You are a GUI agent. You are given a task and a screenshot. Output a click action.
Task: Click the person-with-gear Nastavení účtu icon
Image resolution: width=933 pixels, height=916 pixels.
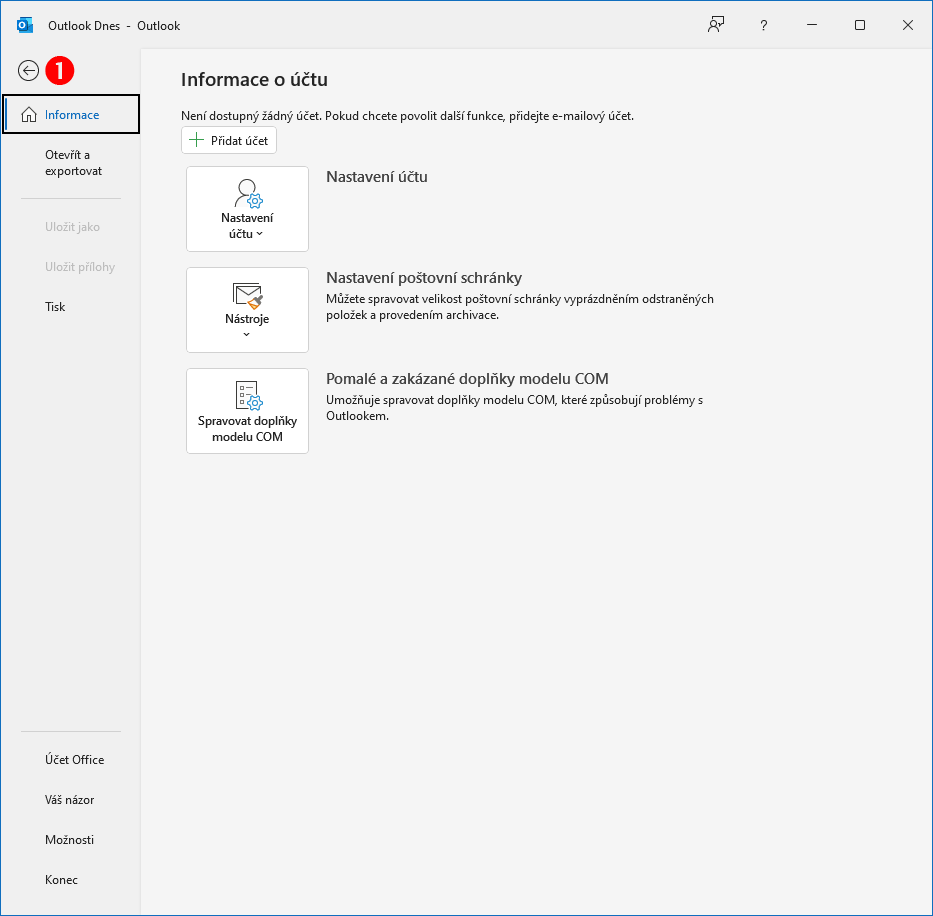(248, 193)
